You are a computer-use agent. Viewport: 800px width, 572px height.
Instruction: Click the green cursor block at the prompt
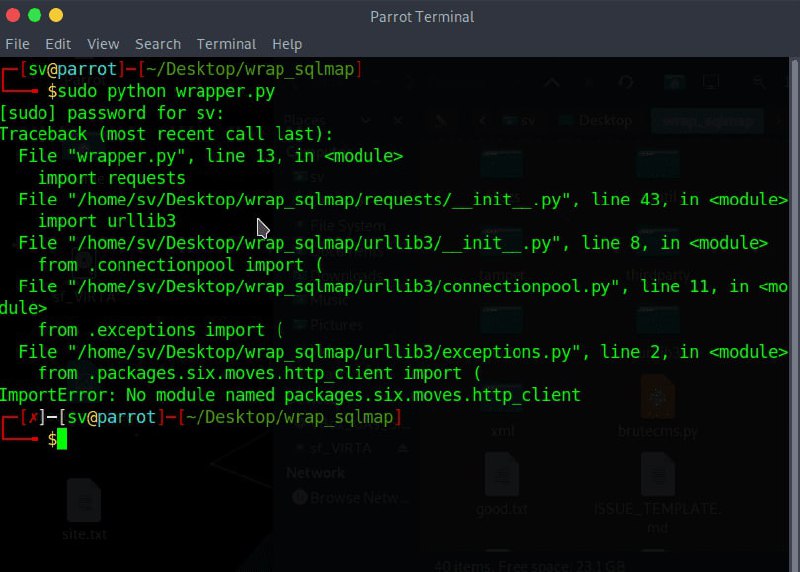[x=62, y=439]
